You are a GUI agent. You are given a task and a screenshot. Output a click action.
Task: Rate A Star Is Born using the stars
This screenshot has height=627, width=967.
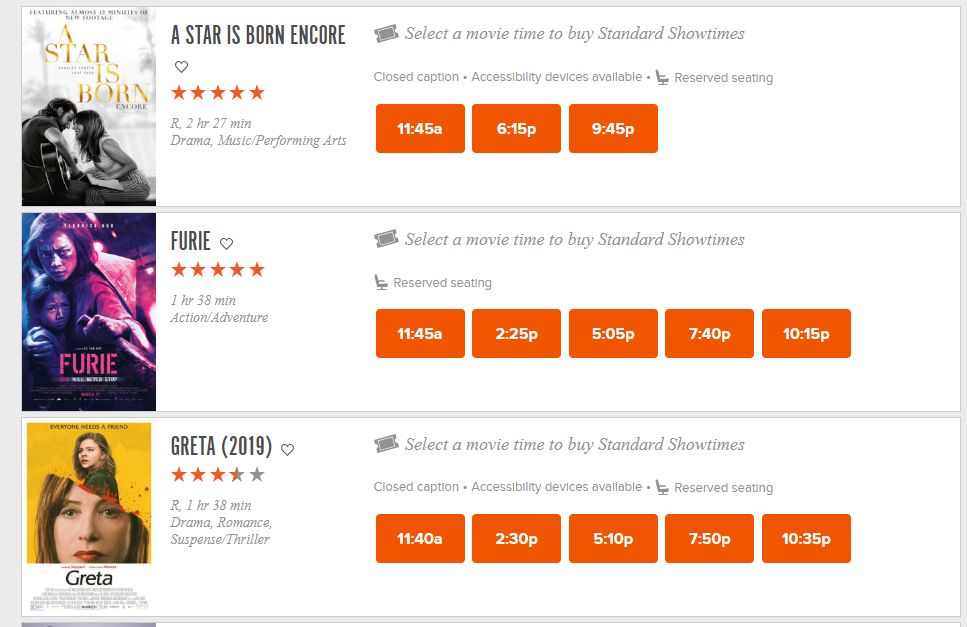tap(218, 93)
